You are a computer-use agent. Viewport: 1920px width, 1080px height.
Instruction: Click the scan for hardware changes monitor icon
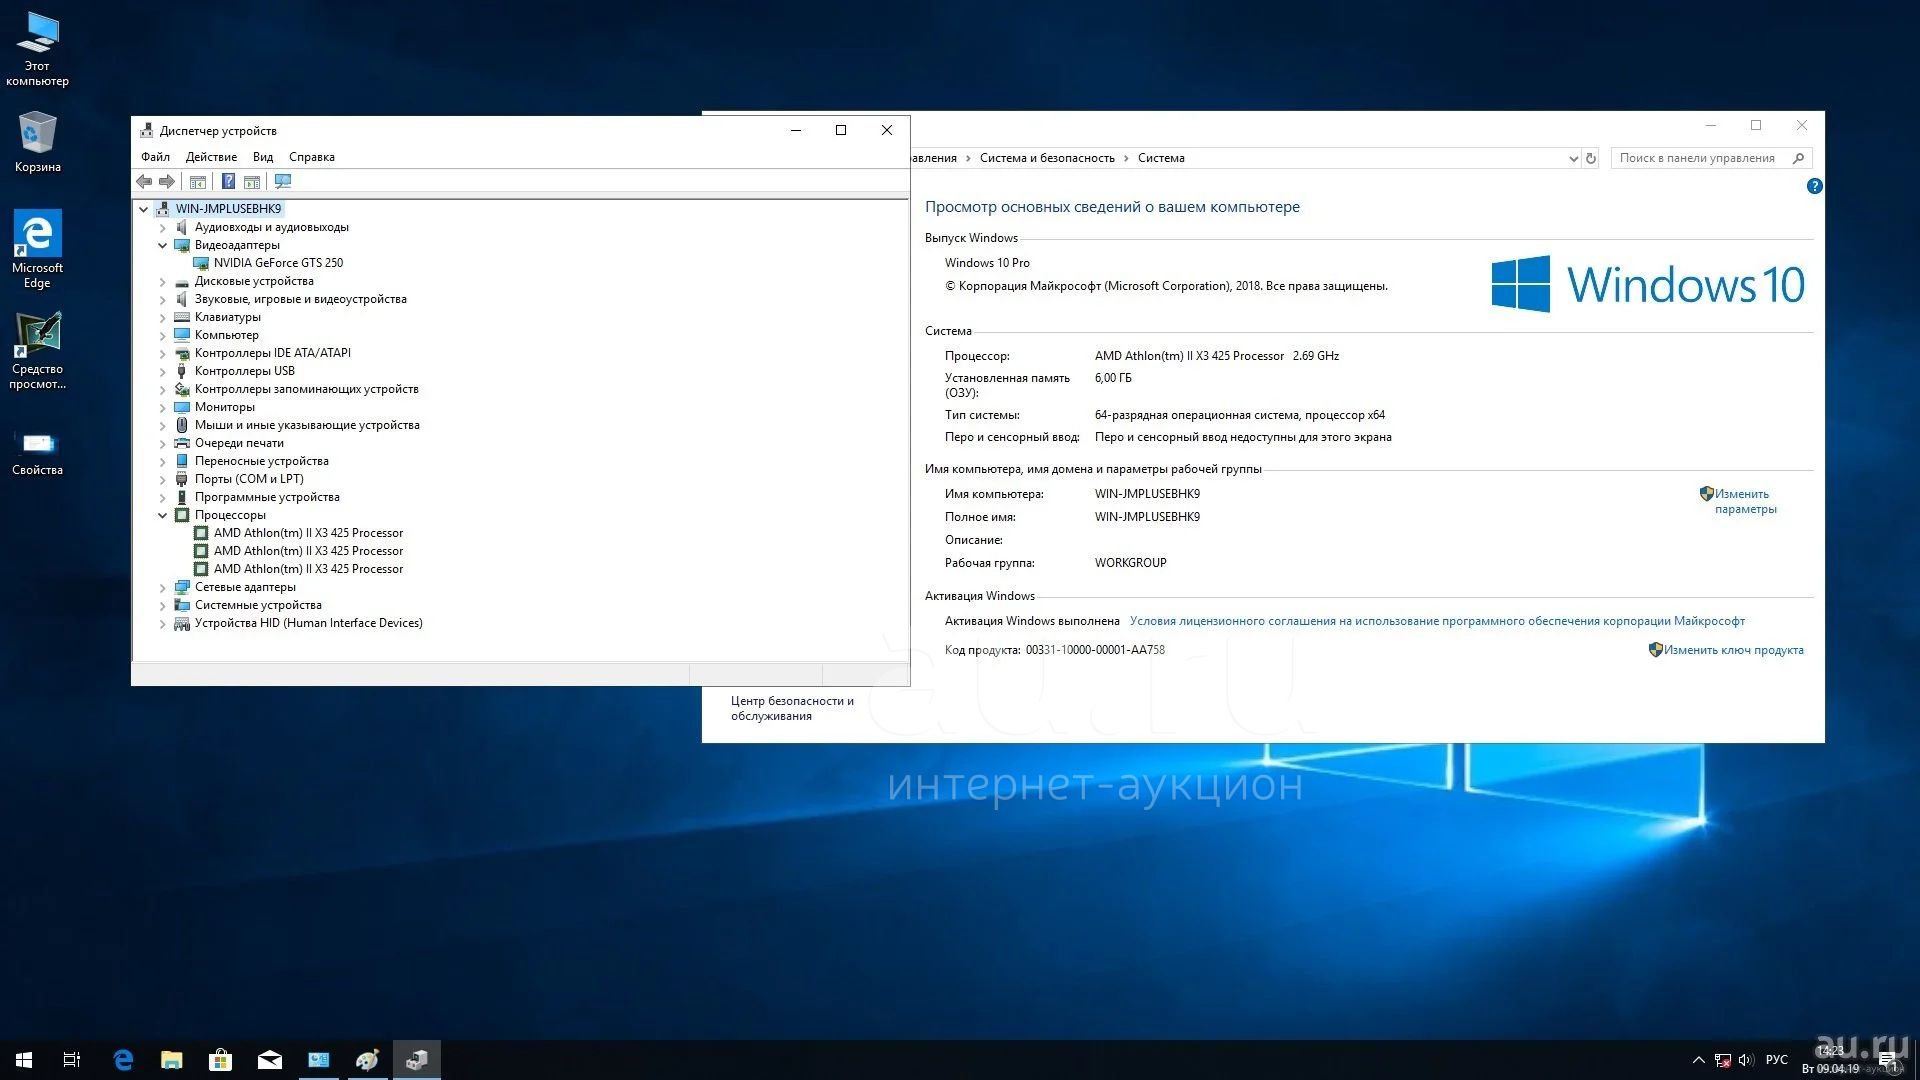(283, 182)
